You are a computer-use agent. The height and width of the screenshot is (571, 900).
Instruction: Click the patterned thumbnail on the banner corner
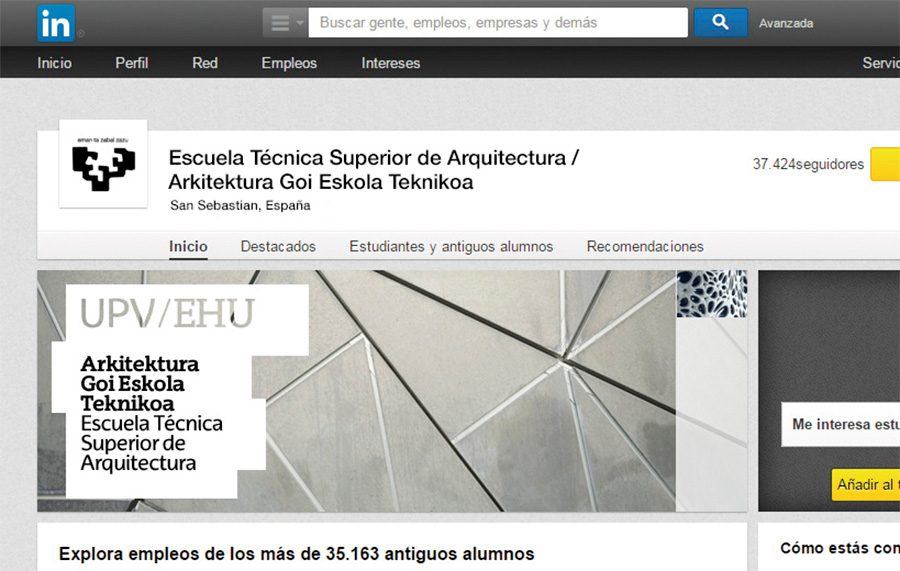point(712,294)
